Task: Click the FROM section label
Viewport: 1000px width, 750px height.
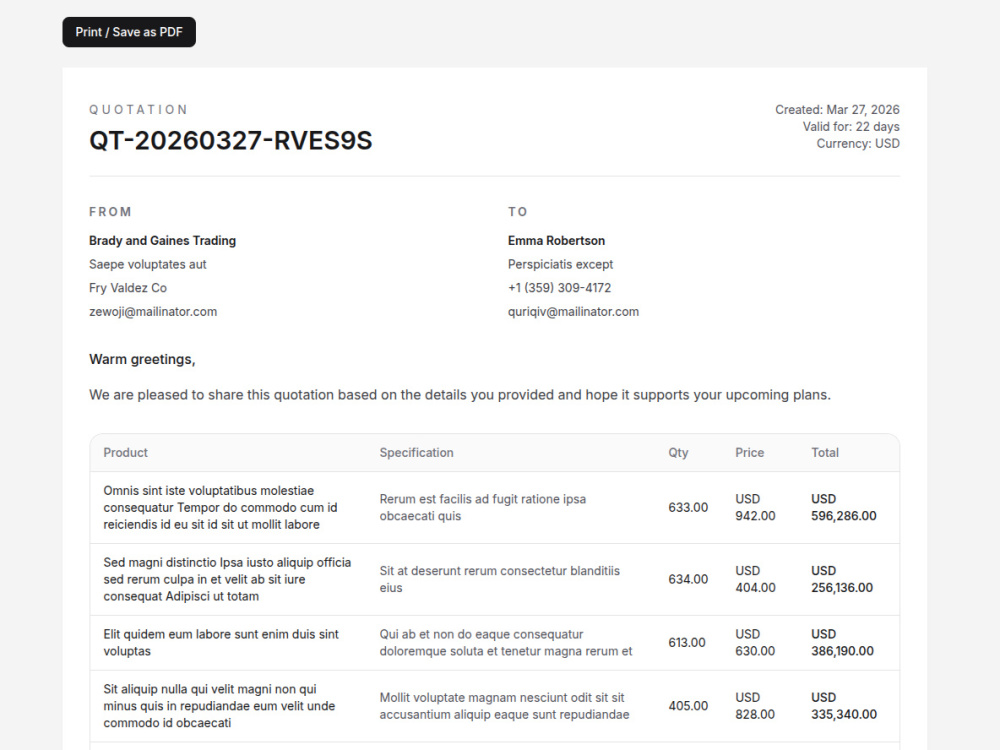Action: (x=110, y=212)
